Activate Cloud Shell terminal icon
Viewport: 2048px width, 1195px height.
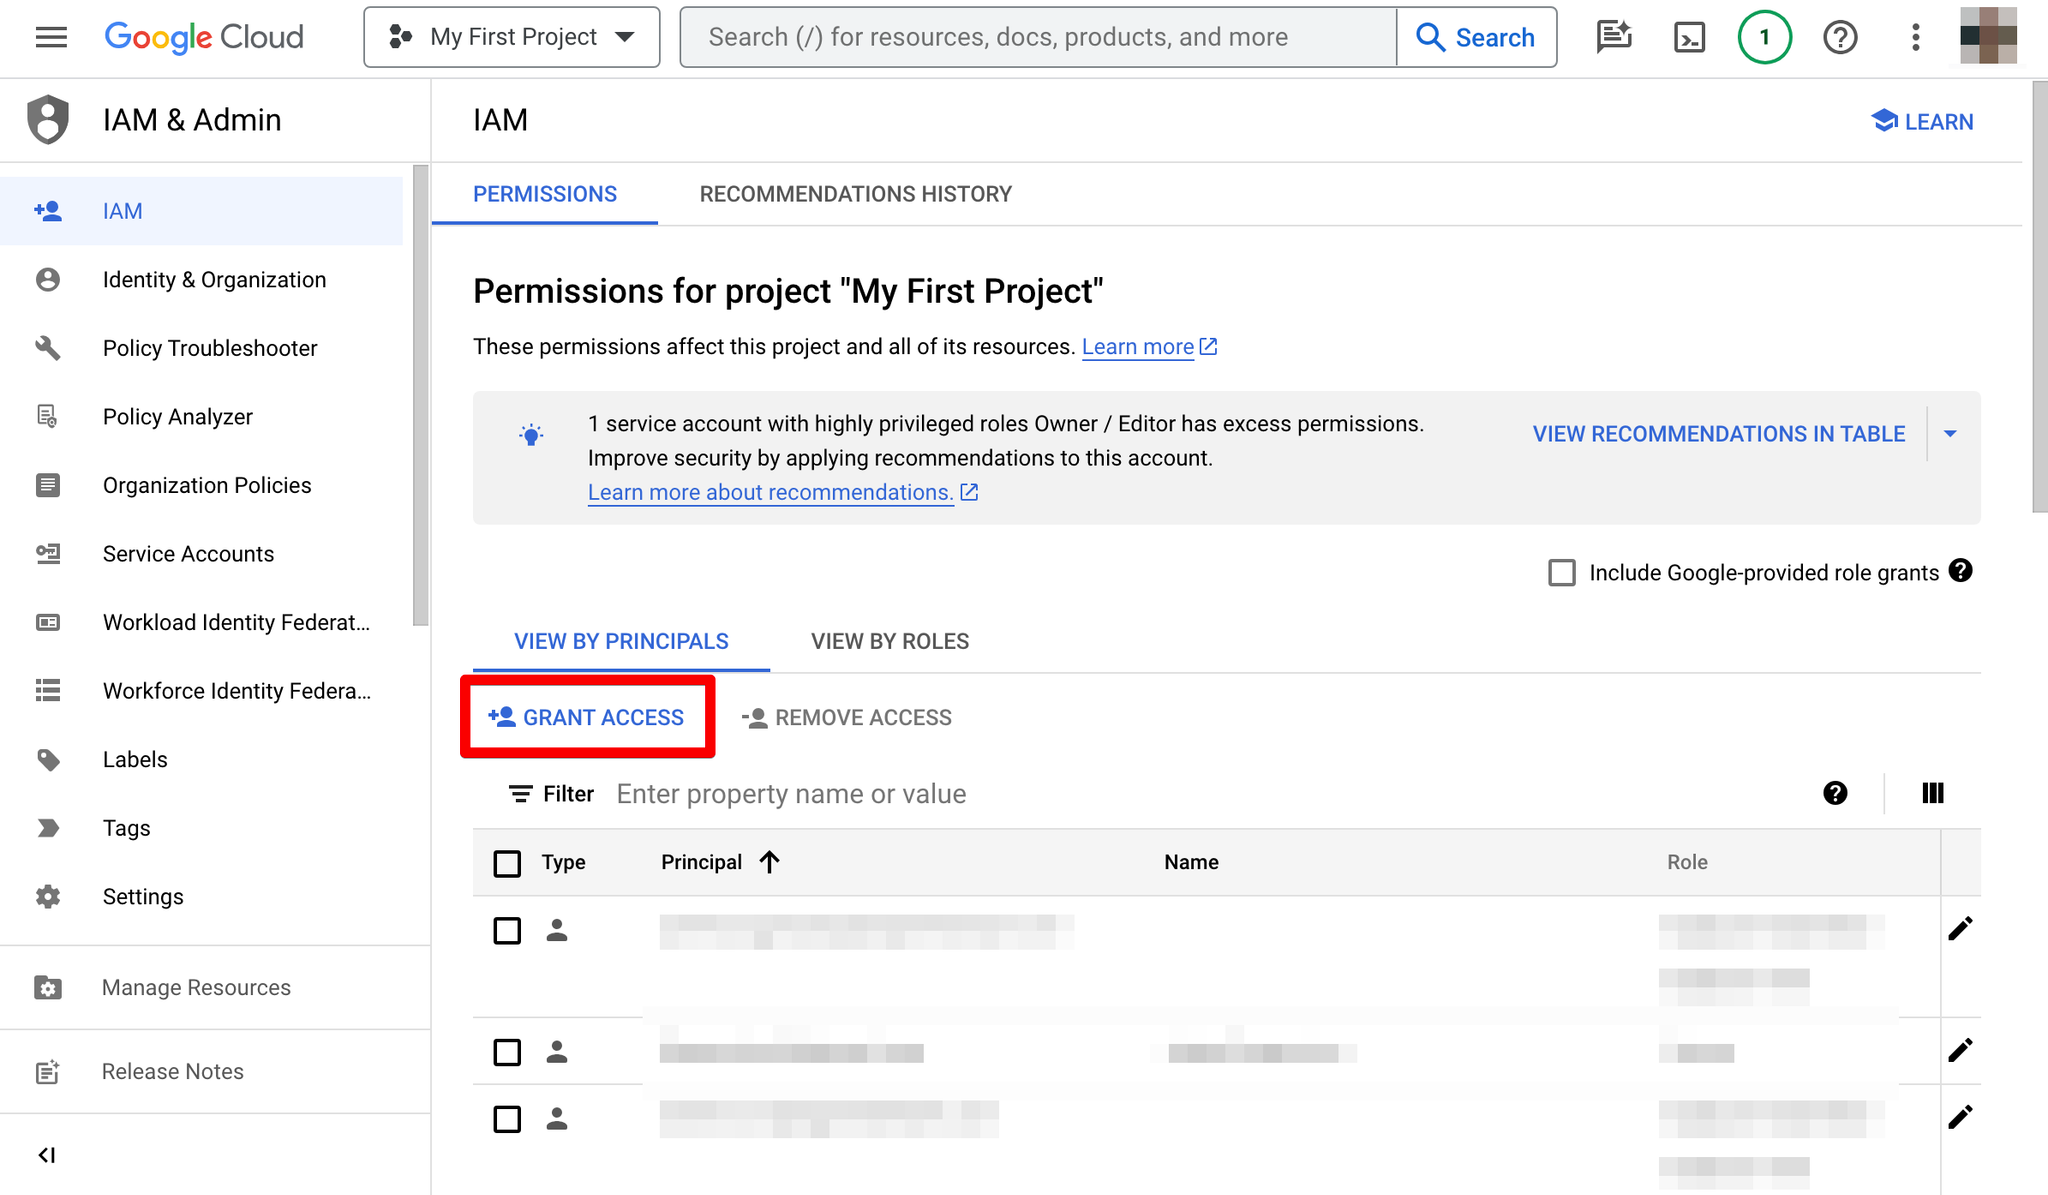[1689, 37]
